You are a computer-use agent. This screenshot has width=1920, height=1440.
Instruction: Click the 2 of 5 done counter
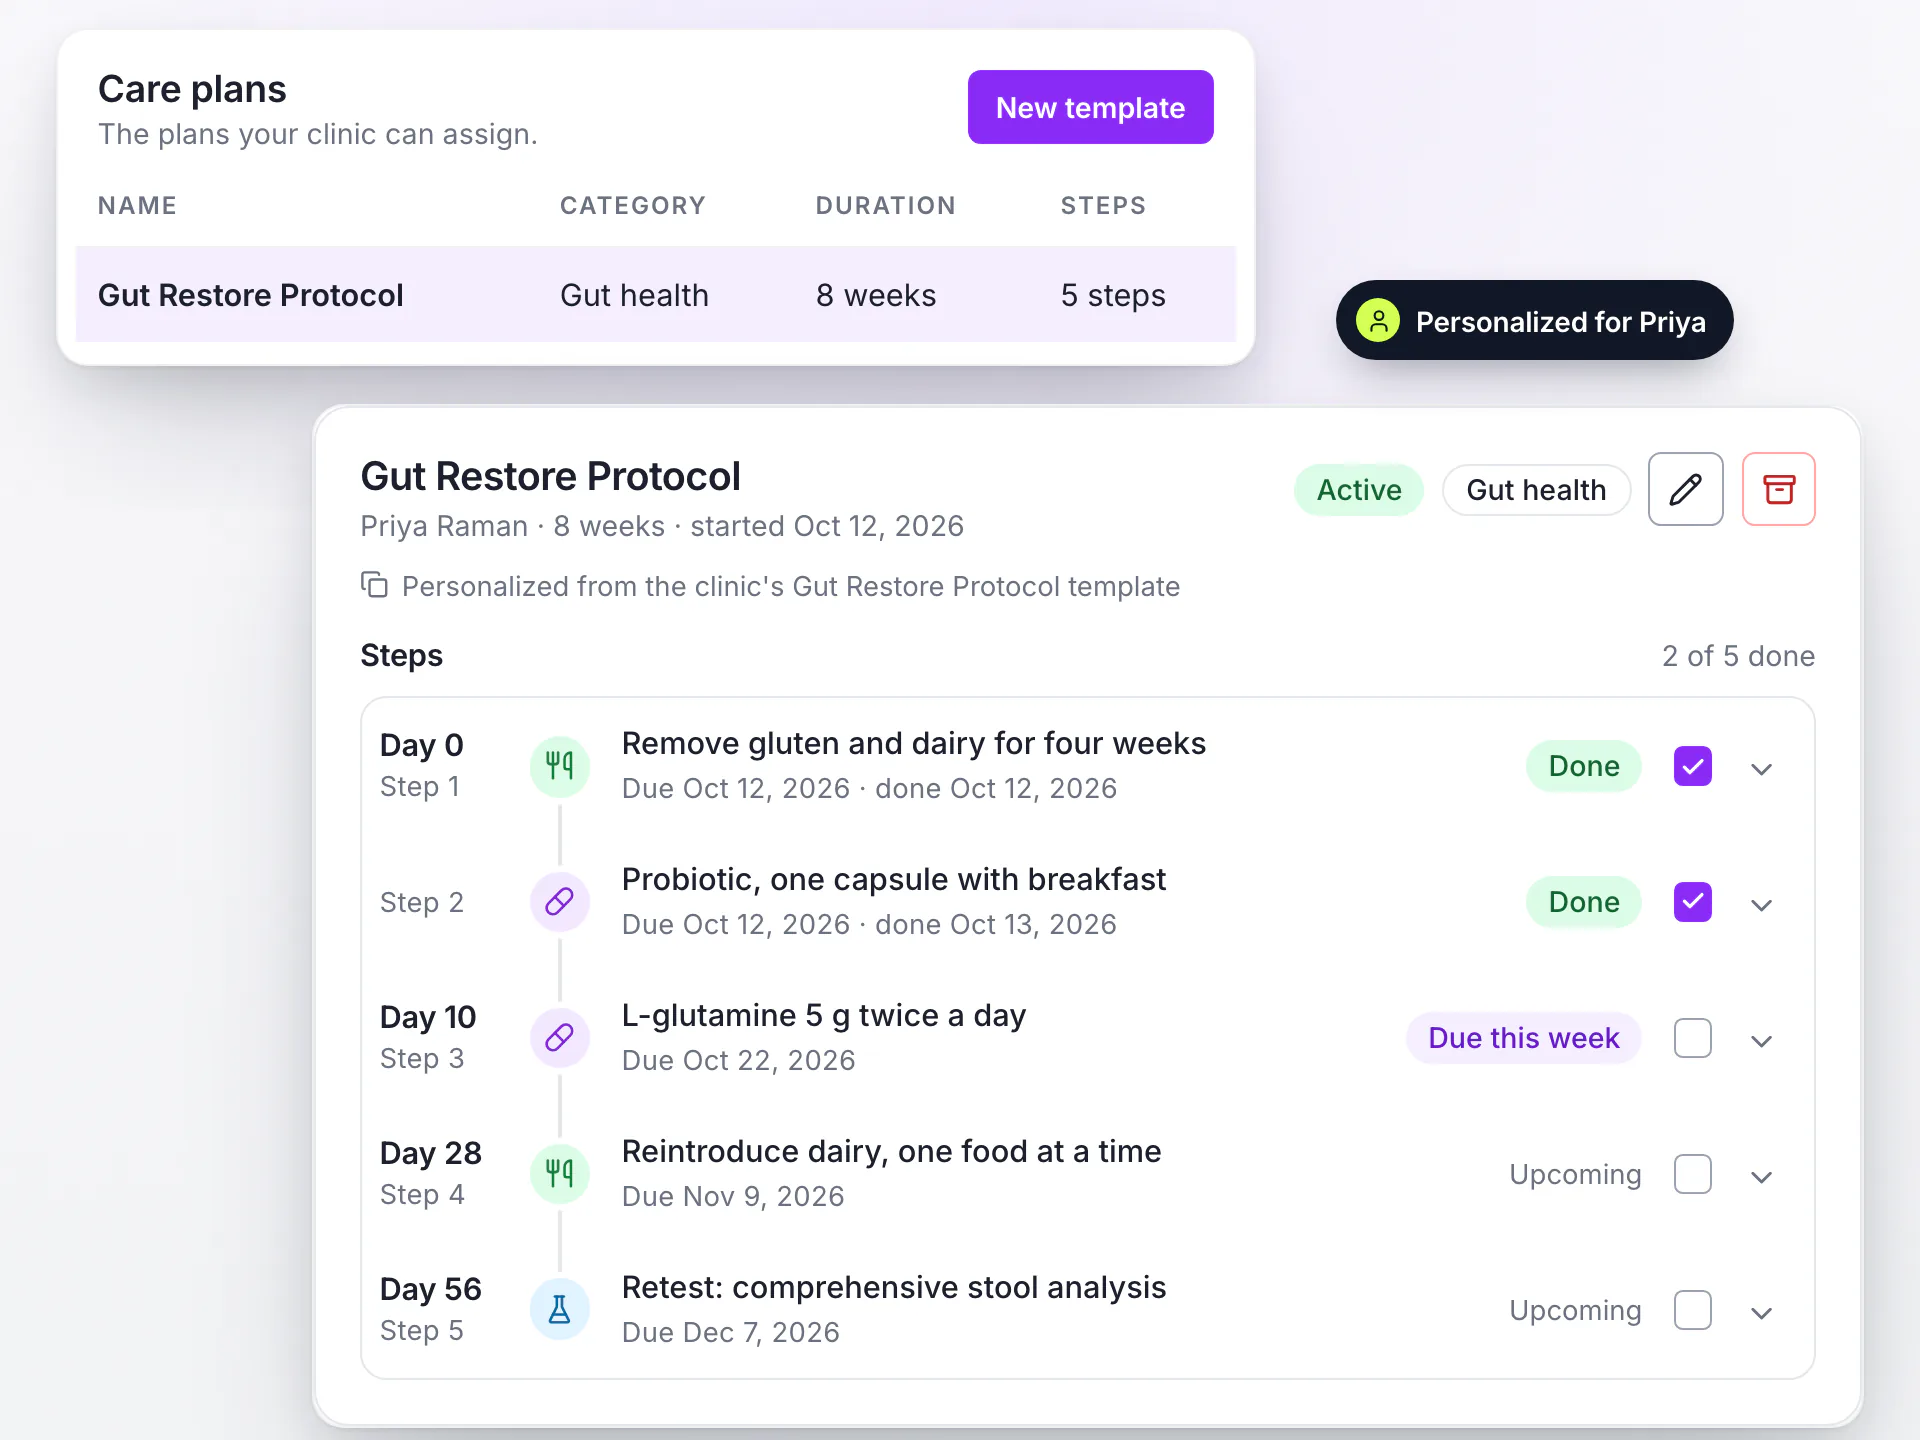point(1738,656)
